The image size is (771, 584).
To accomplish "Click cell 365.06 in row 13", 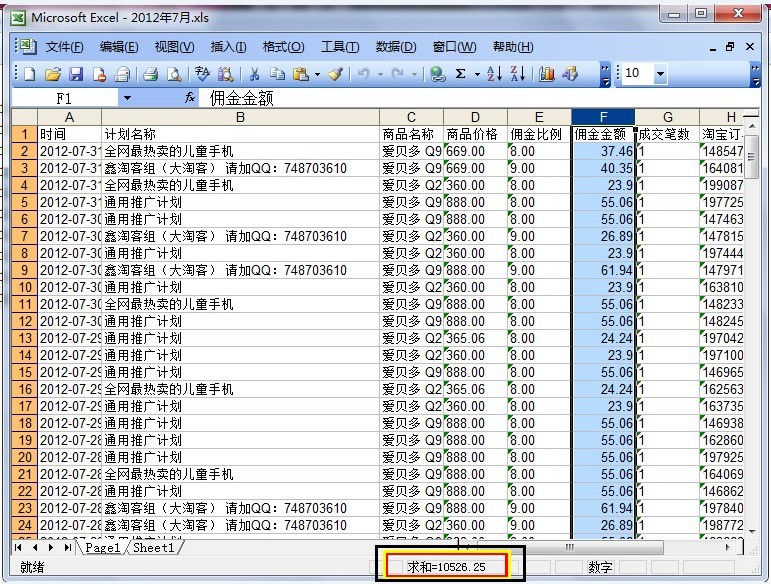I will pyautogui.click(x=475, y=338).
